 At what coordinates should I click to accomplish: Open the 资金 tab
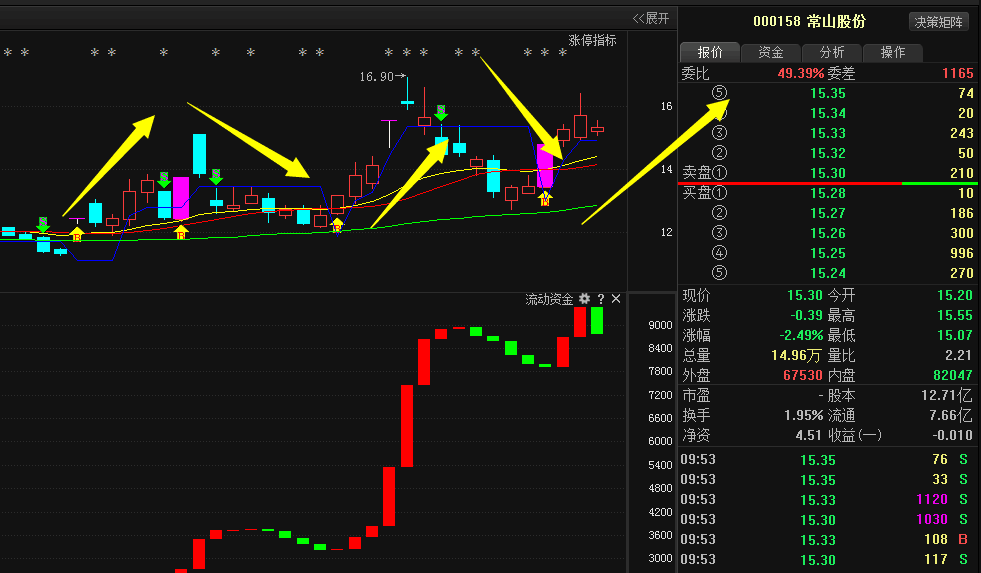pos(770,52)
